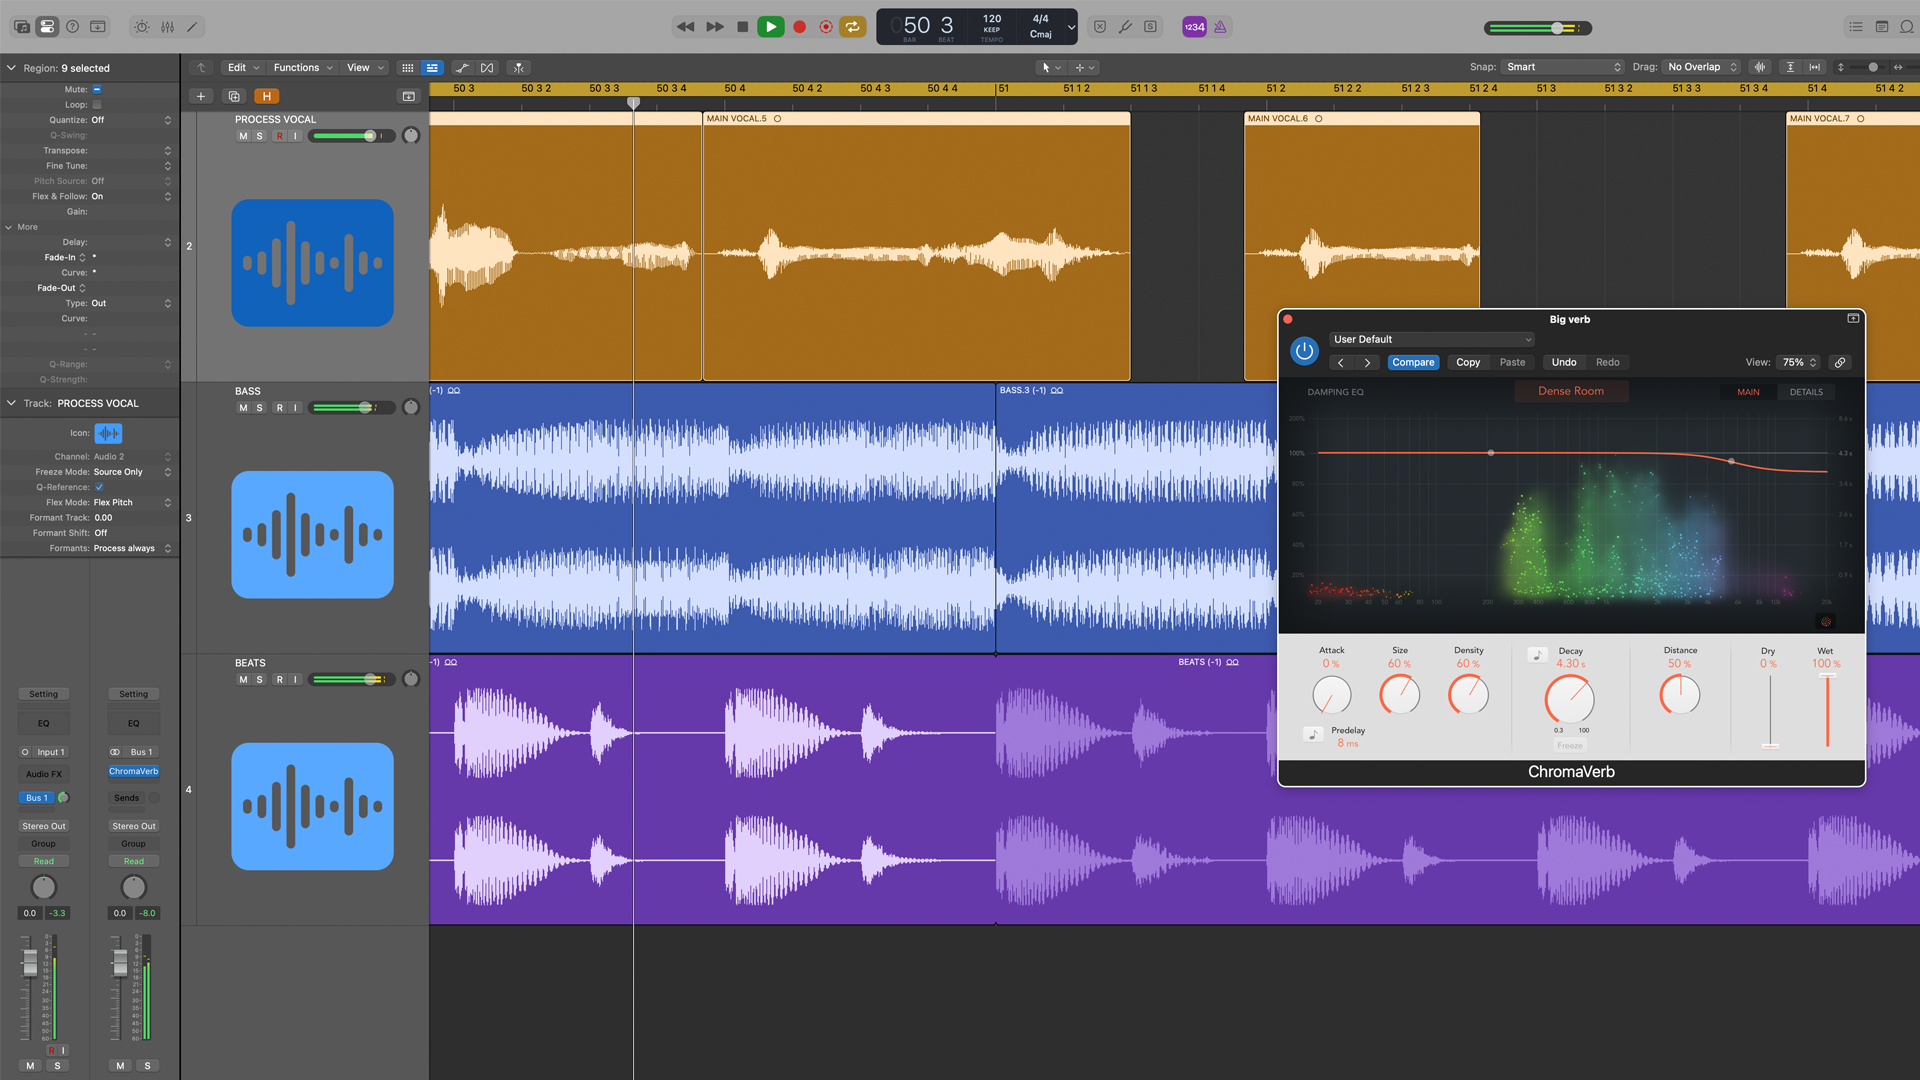The height and width of the screenshot is (1080, 1920).
Task: Open the Freeze Mode Source Only dropdown
Action: coord(132,472)
